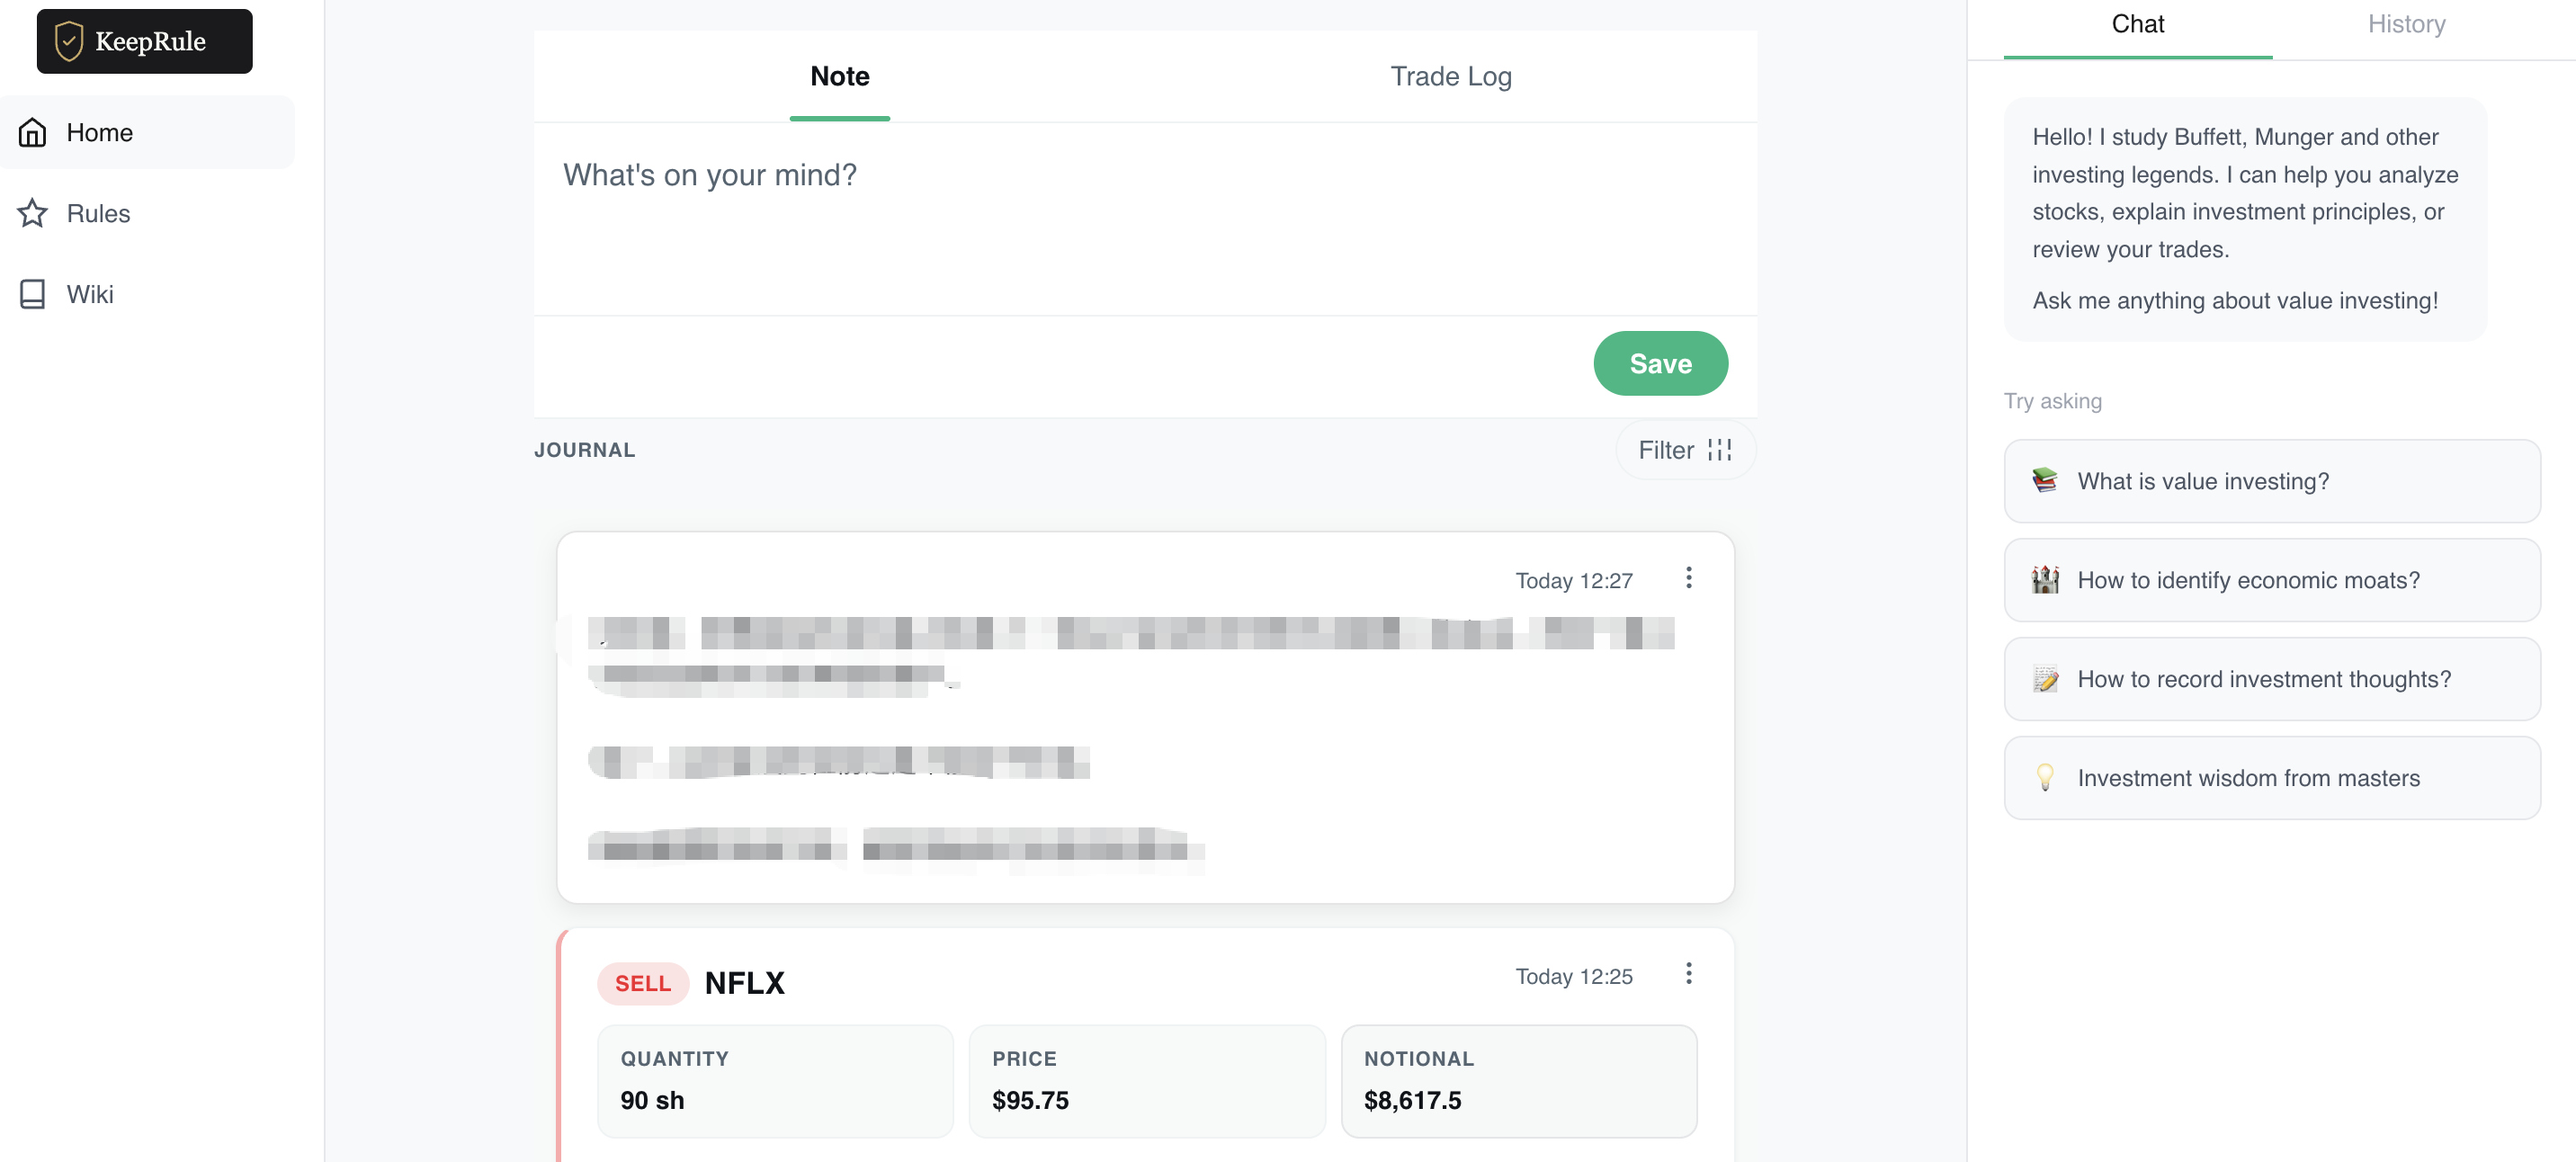This screenshot has width=2576, height=1162.
Task: Select the Home icon in sidebar
Action: (32, 131)
